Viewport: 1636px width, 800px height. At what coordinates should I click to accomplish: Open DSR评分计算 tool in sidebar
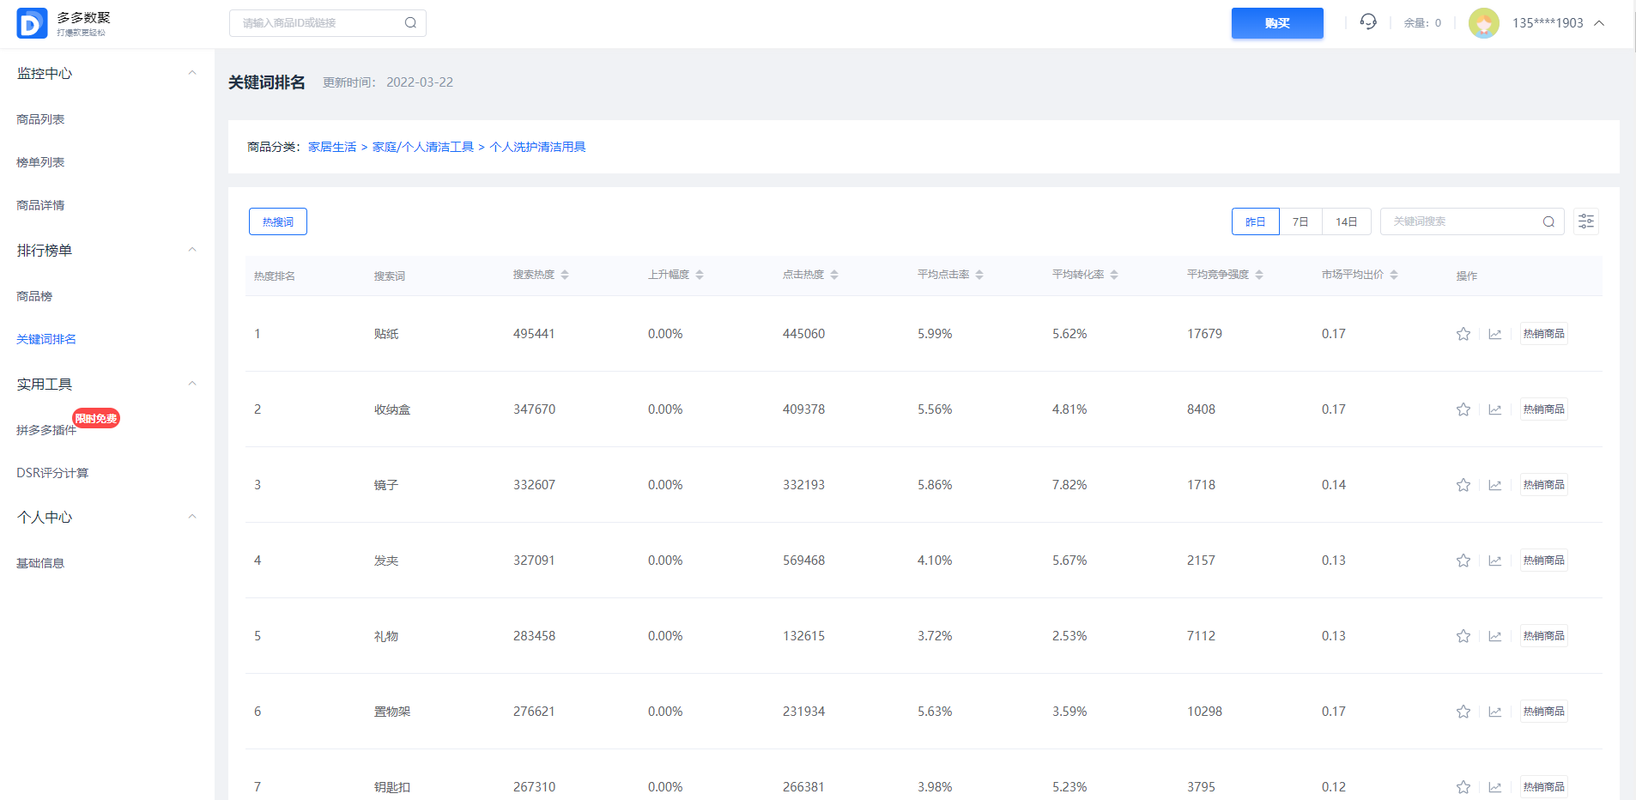click(53, 473)
